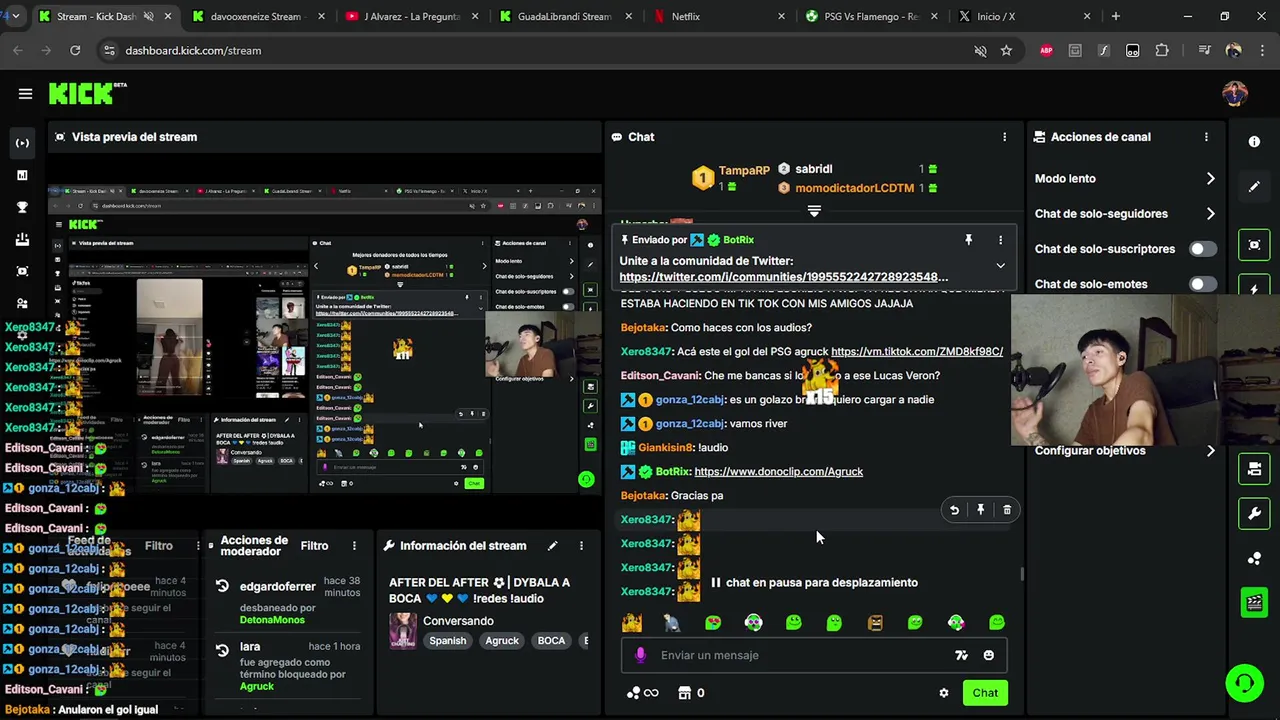Viewport: 1280px width, 720px height.
Task: Open the user profile avatar menu
Action: click(1235, 93)
